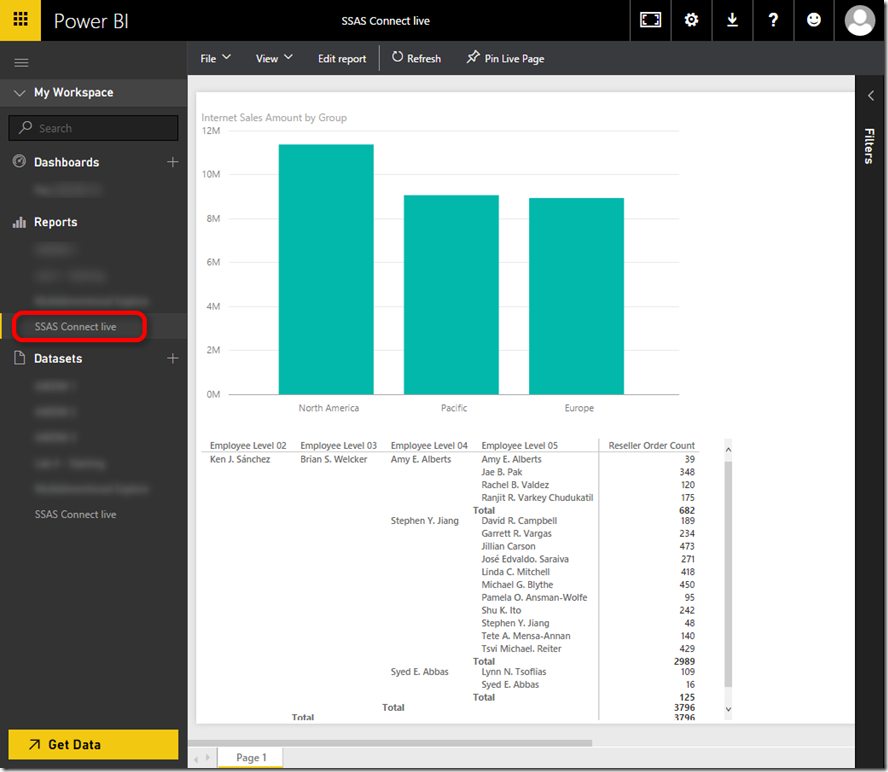Click Employee Level 03 column header

(339, 445)
